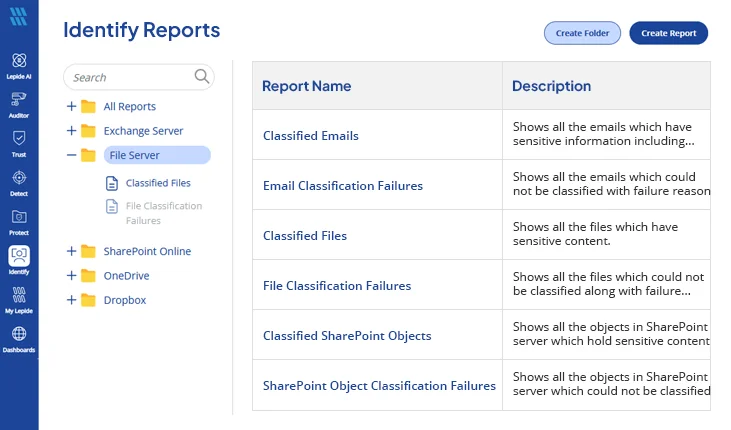Click the Lepide logo at top of sidebar
Viewport: 731px width, 430px height.
point(19,17)
